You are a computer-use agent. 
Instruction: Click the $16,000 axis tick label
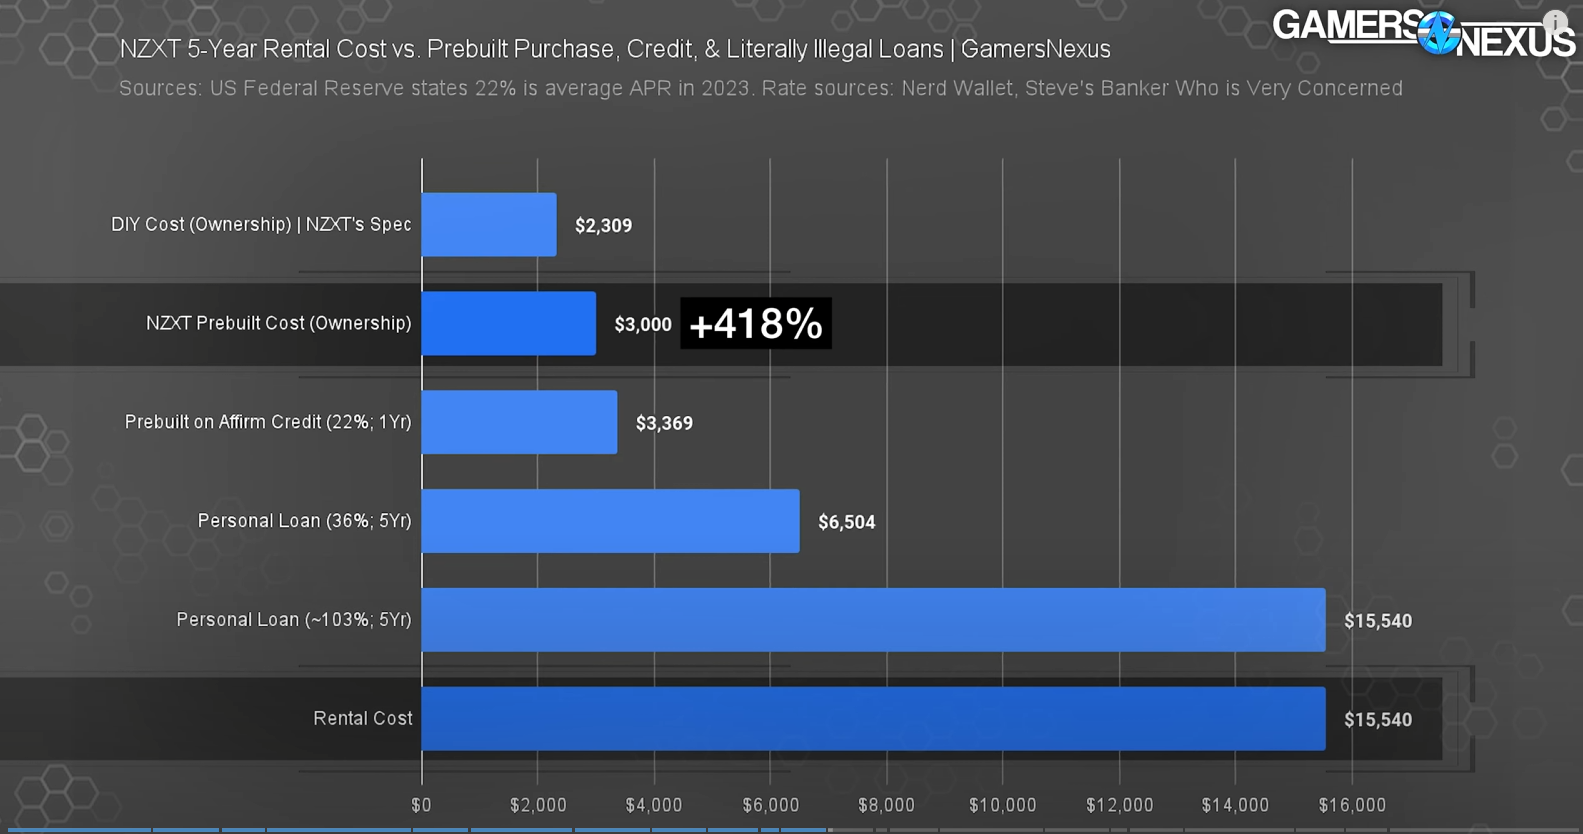point(1352,805)
